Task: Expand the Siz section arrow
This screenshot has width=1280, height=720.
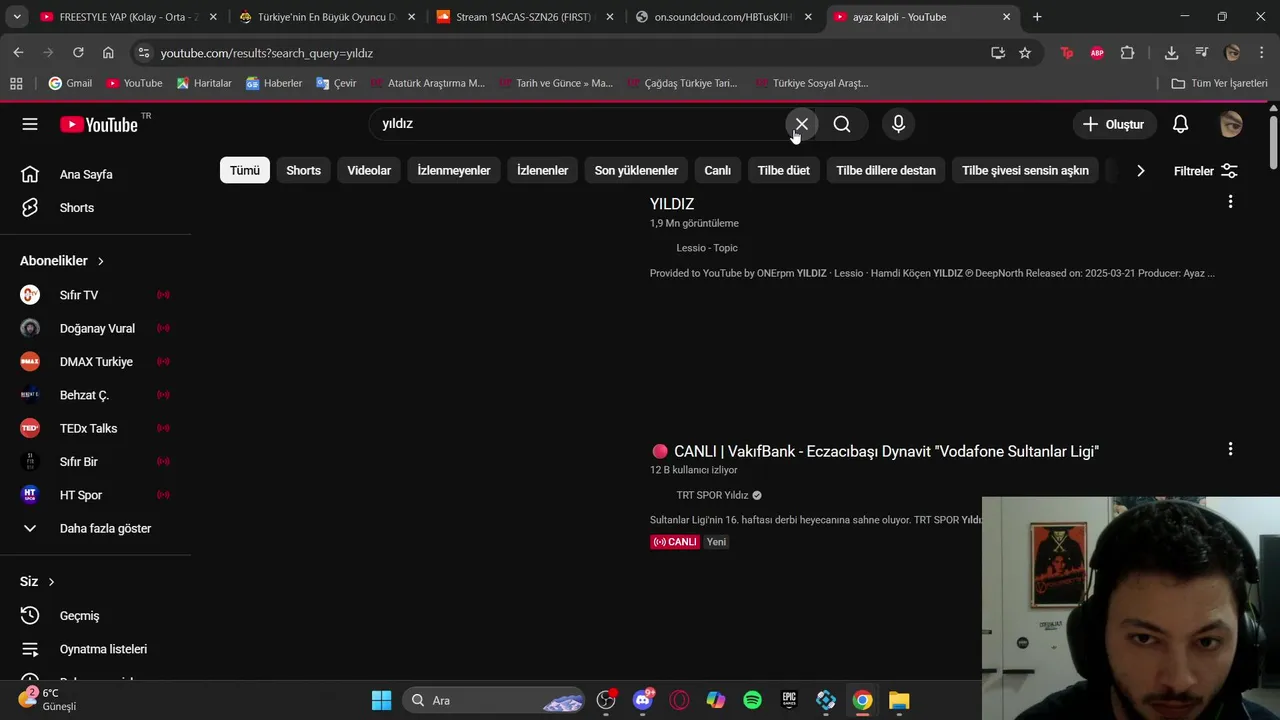Action: (x=51, y=582)
